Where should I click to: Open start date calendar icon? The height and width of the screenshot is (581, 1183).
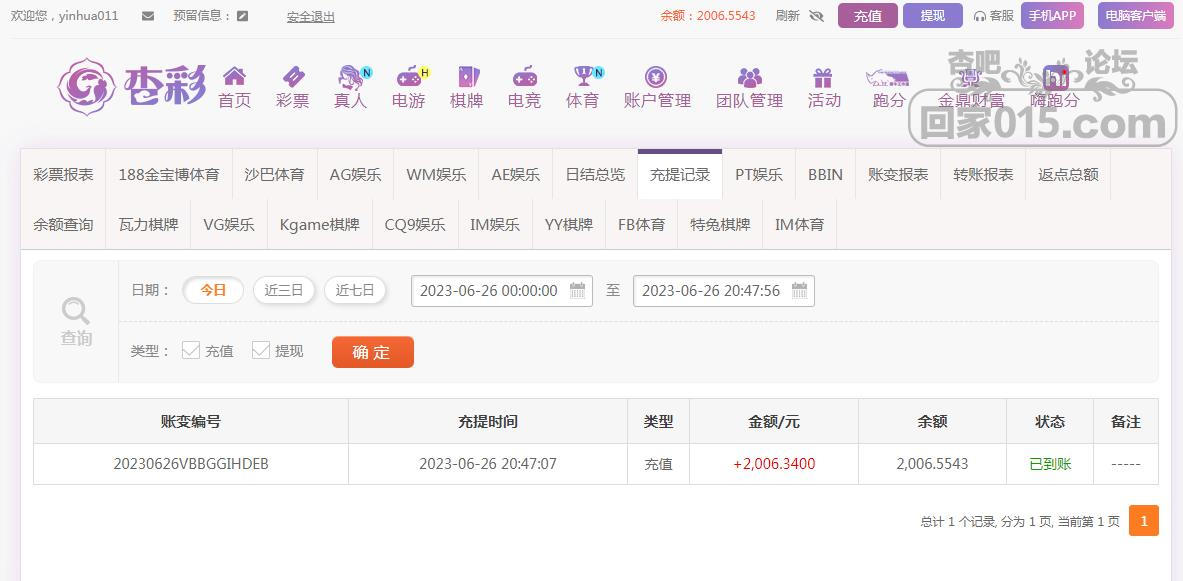point(577,290)
